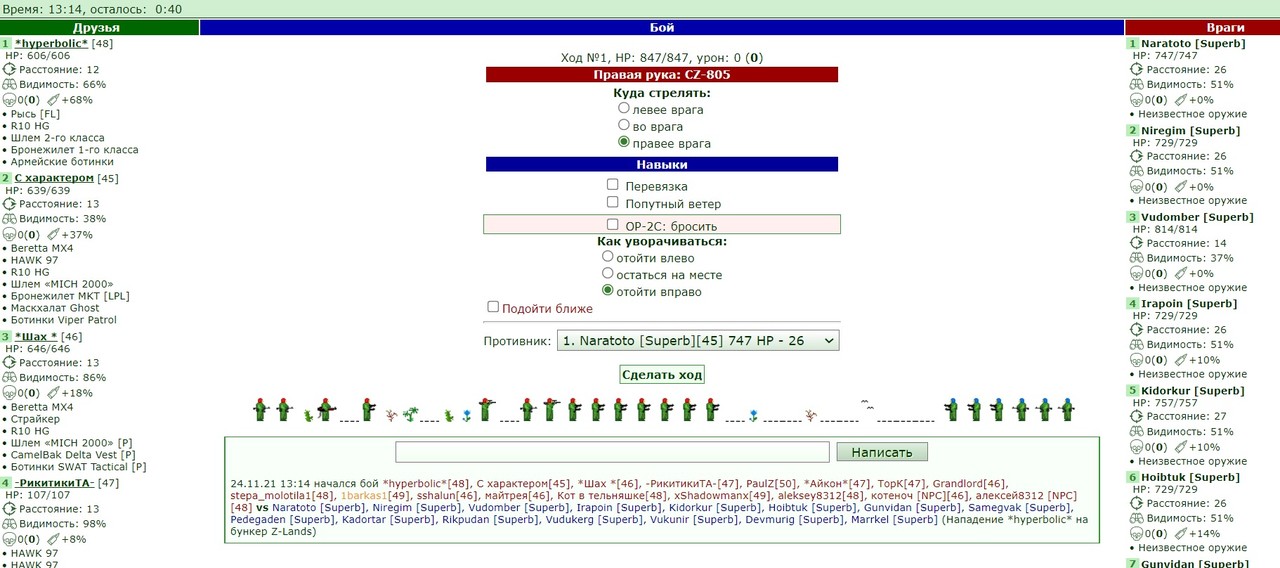
Task: Click bullet bonus icon showing +37%
Action: pos(52,234)
